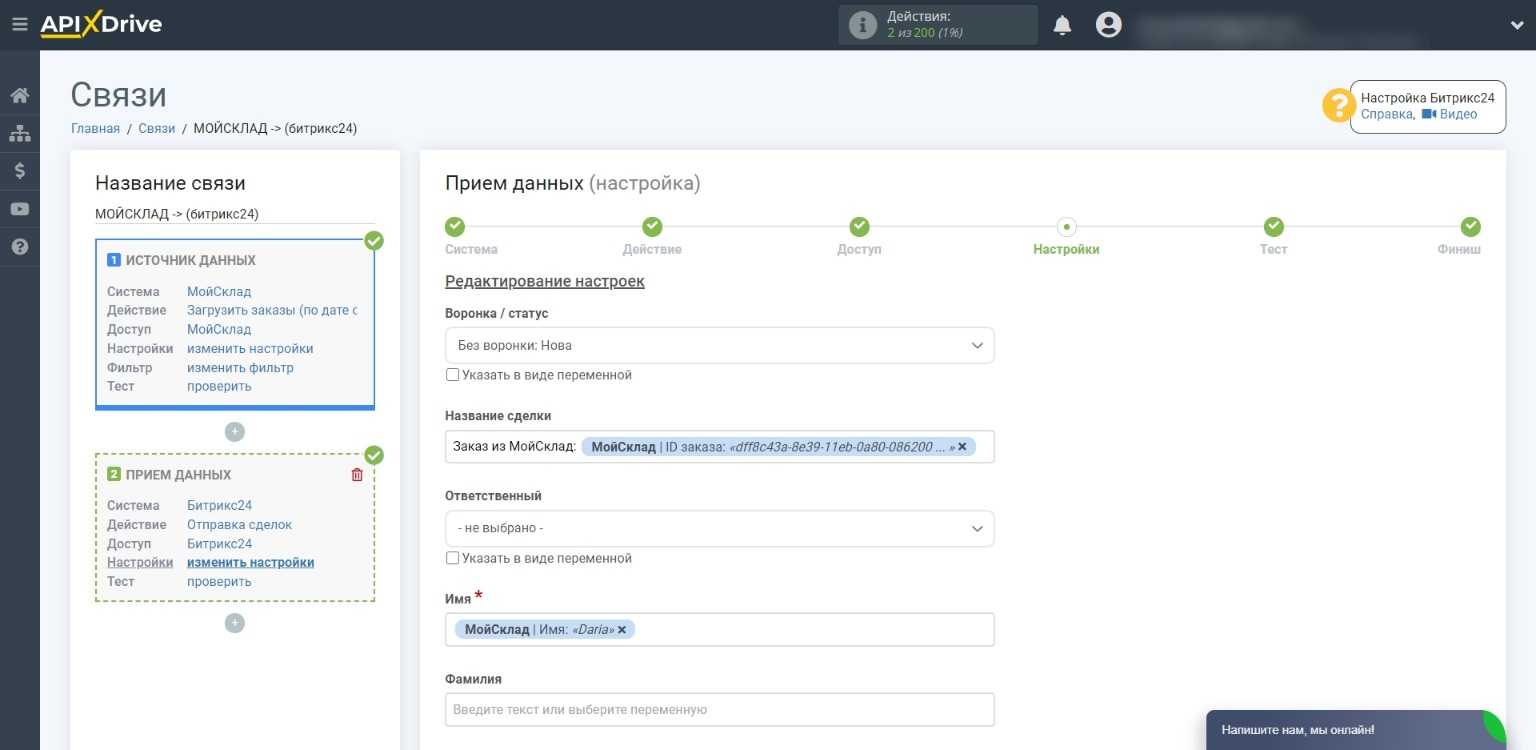
Task: Click the receiver block green checkmark
Action: click(374, 456)
